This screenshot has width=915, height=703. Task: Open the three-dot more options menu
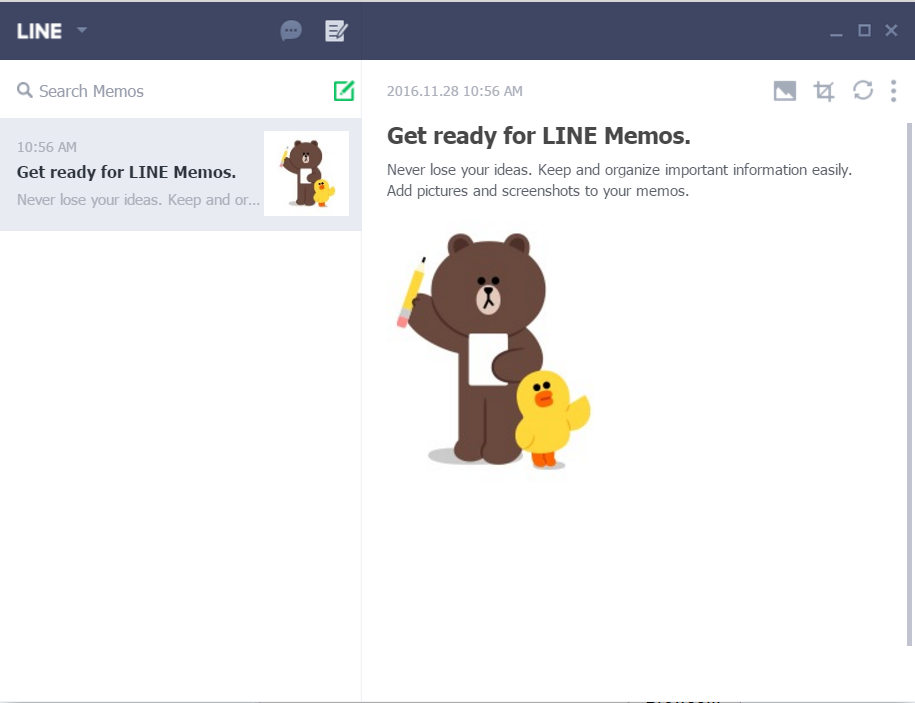pos(893,91)
